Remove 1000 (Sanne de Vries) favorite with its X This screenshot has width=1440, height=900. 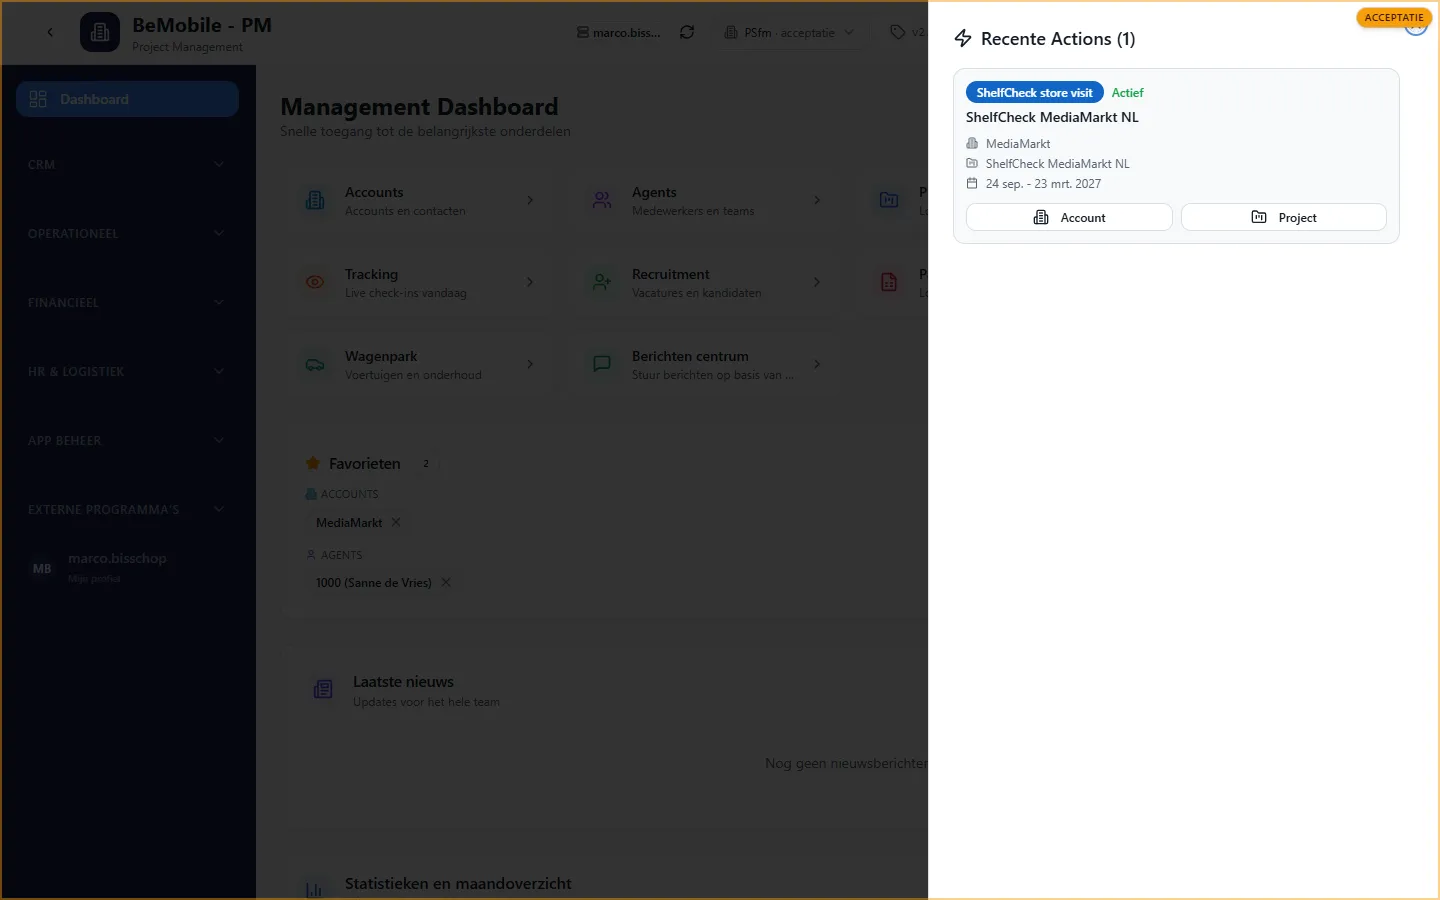446,582
